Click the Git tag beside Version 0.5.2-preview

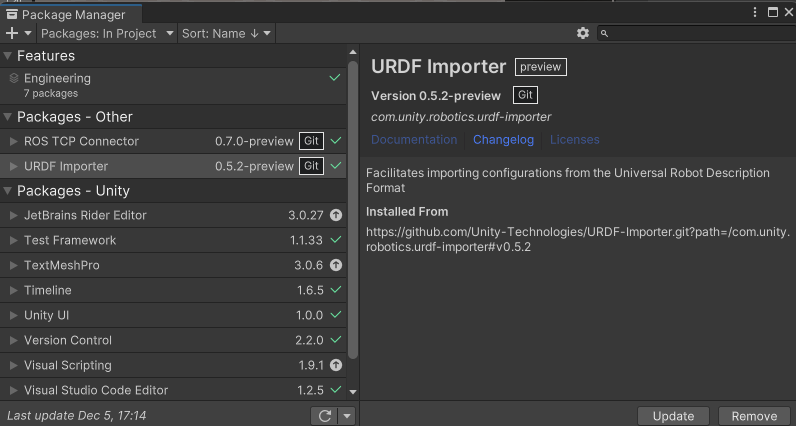[x=525, y=95]
